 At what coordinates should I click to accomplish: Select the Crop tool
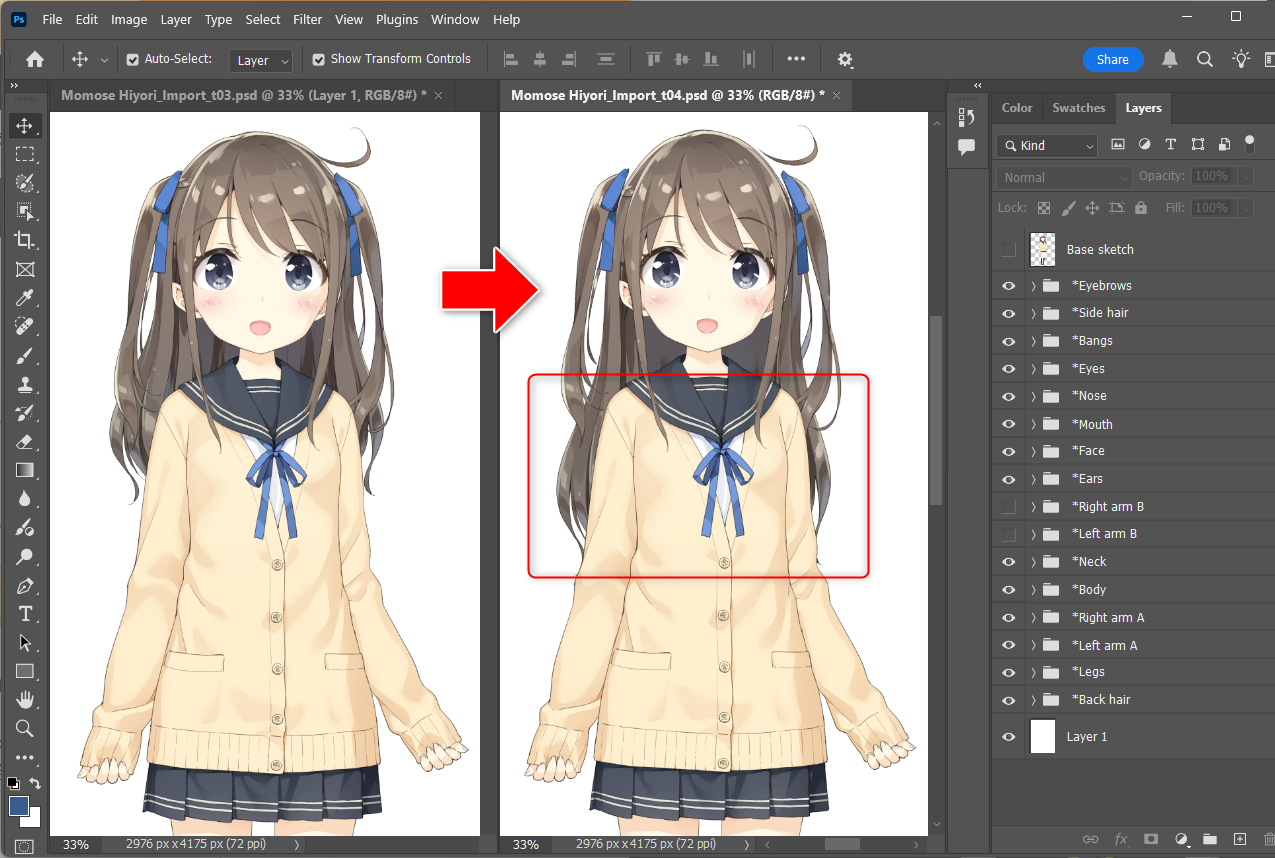[x=24, y=240]
